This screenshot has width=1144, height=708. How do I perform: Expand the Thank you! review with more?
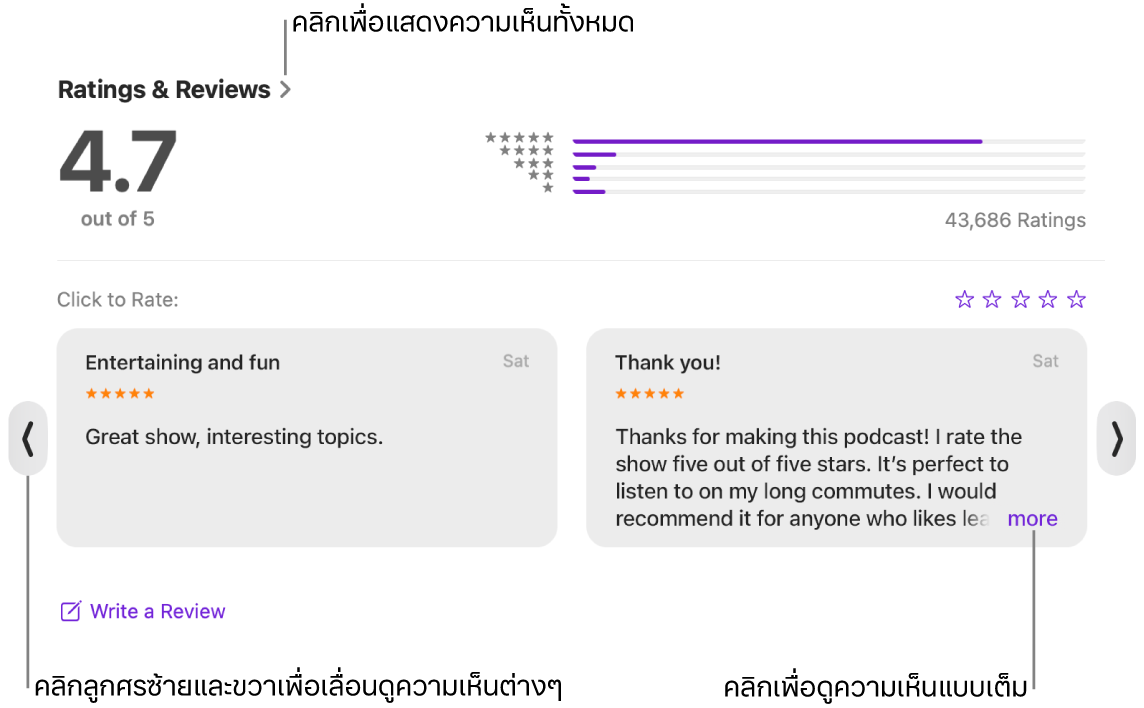[x=1032, y=518]
